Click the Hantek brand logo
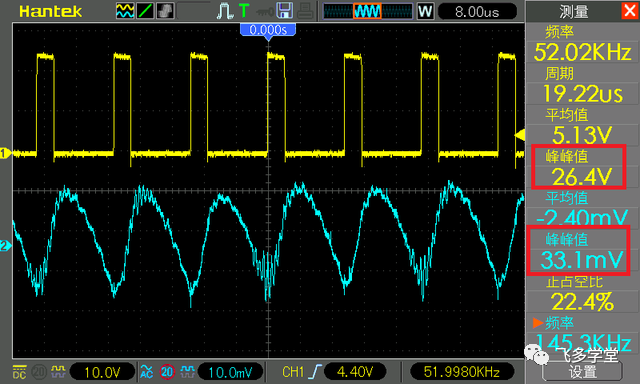The height and width of the screenshot is (384, 640). coord(51,11)
